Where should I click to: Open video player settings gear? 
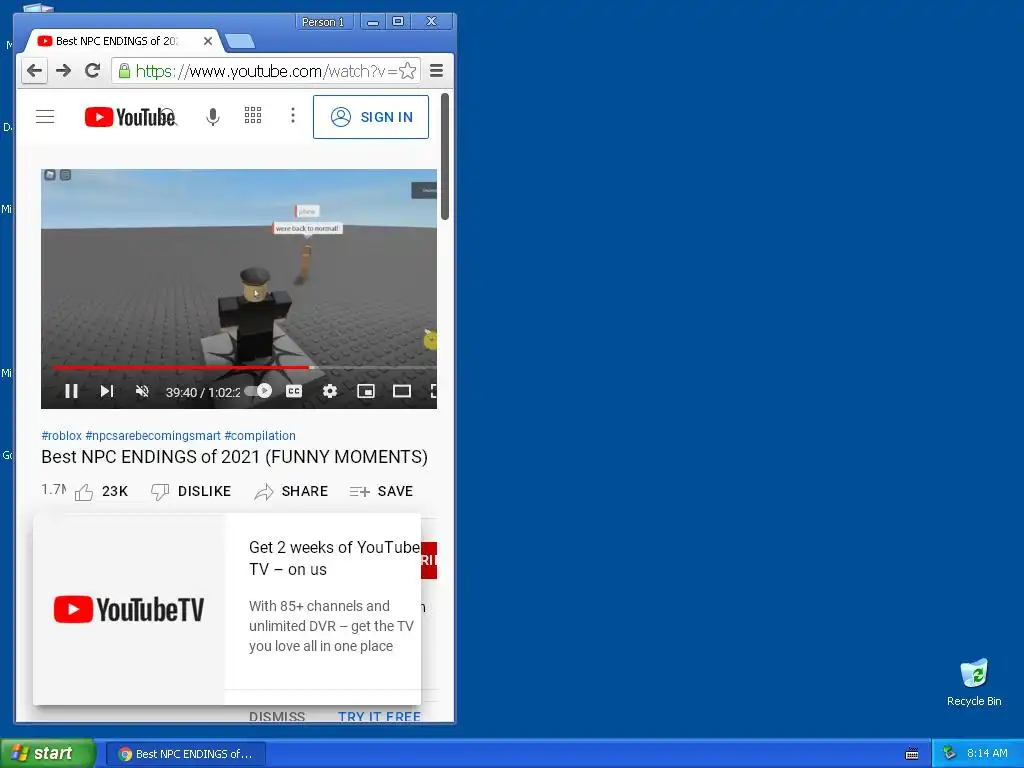330,391
